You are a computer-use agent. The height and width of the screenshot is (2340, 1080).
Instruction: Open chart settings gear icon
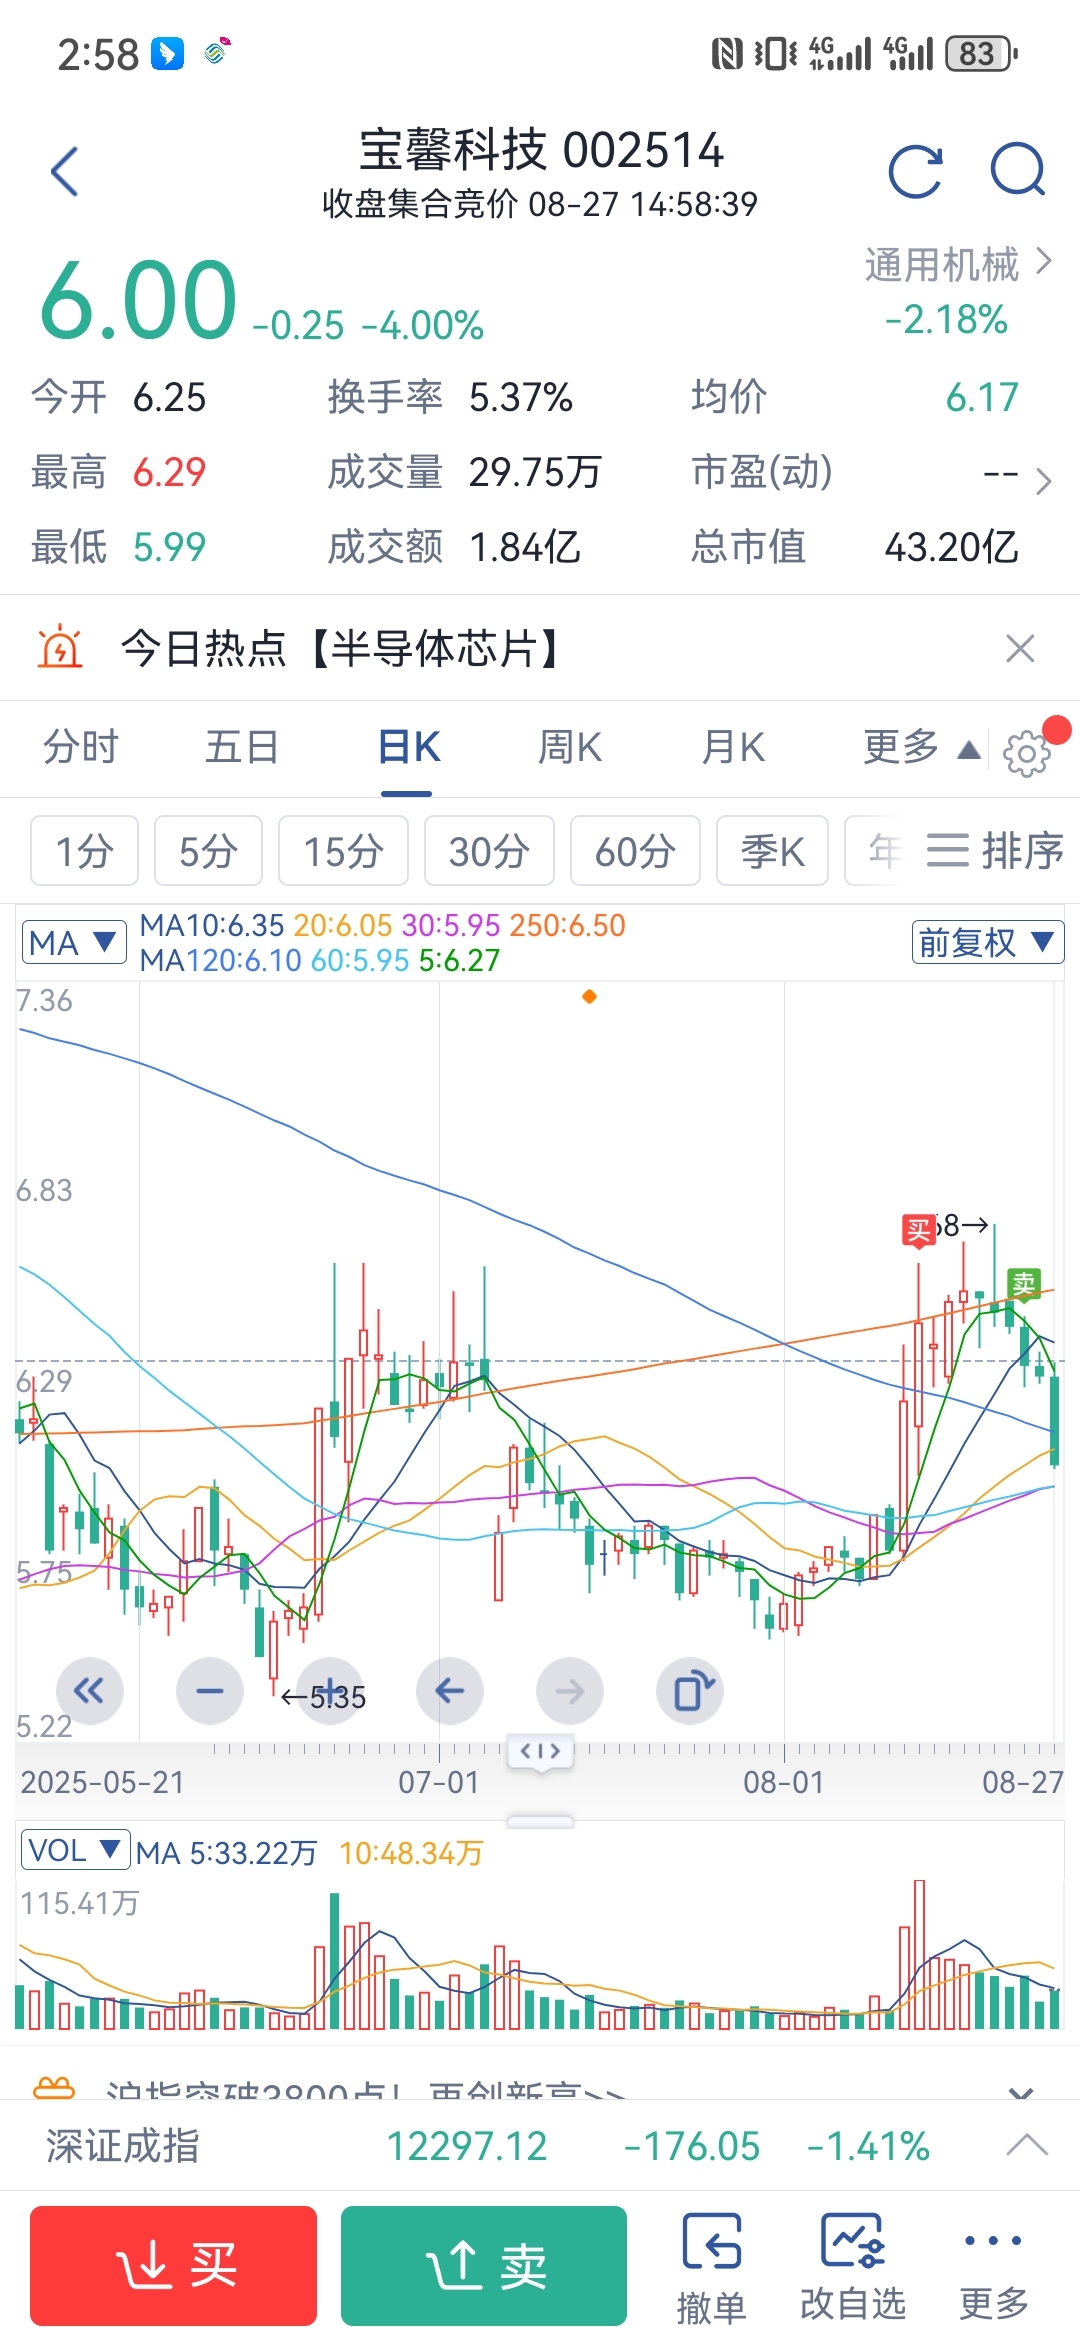click(x=1026, y=752)
